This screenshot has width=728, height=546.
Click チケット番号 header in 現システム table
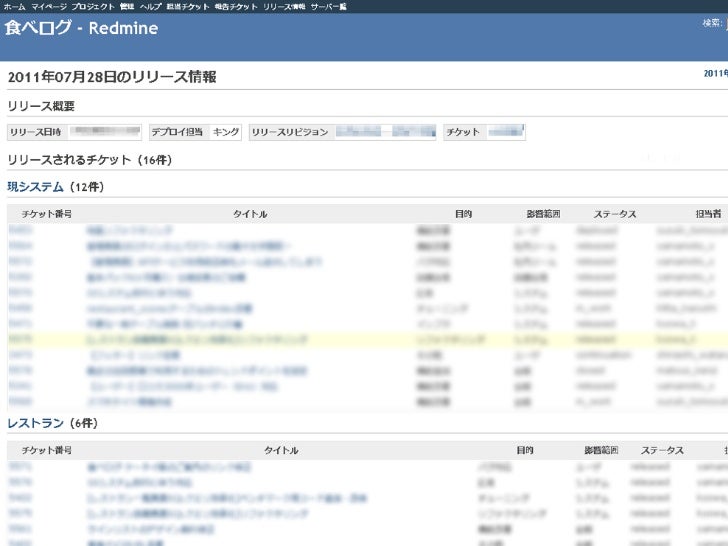coord(46,214)
